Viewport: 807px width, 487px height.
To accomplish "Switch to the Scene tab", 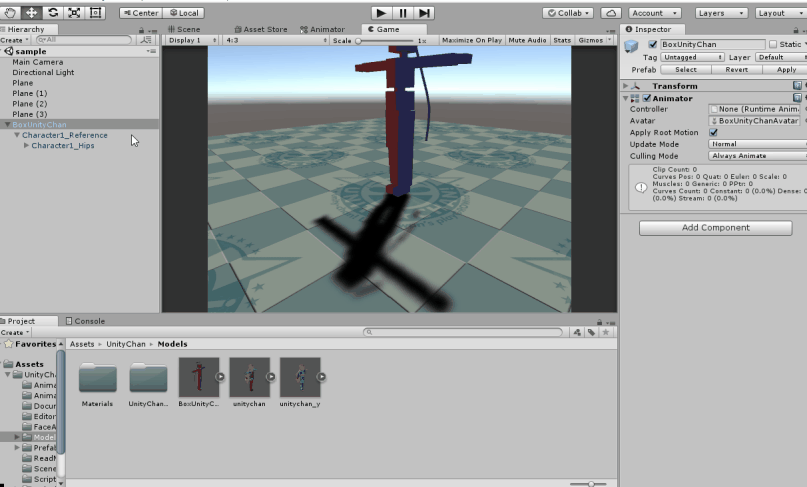I will [x=184, y=29].
